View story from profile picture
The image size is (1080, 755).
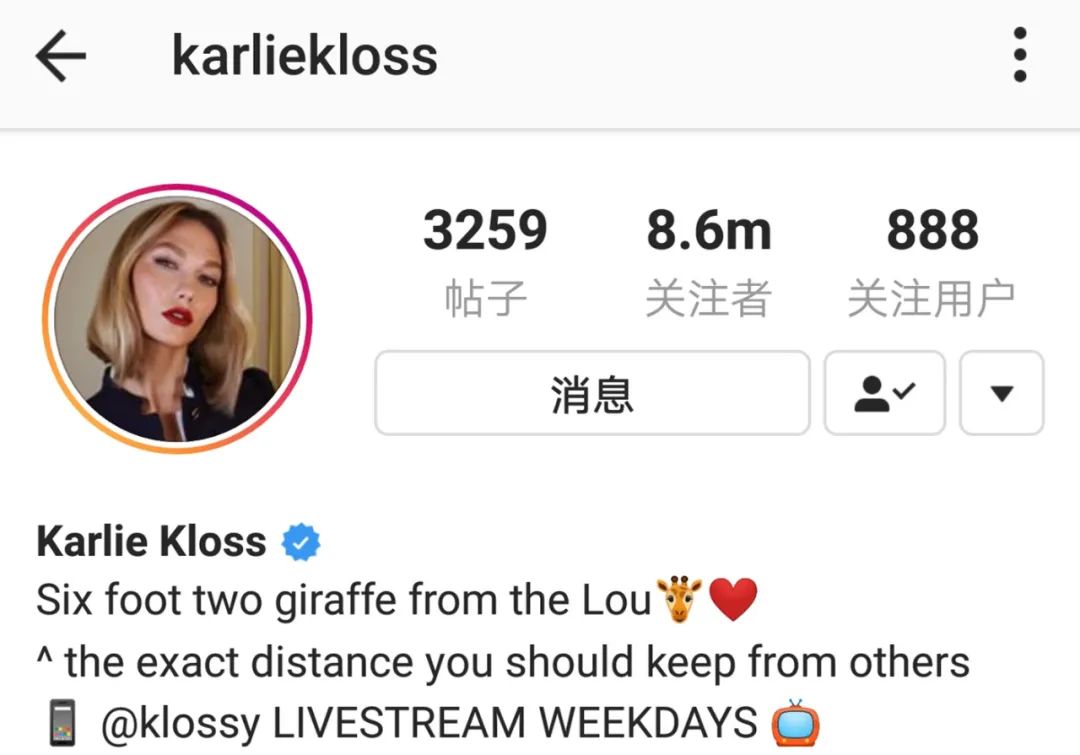pos(178,319)
